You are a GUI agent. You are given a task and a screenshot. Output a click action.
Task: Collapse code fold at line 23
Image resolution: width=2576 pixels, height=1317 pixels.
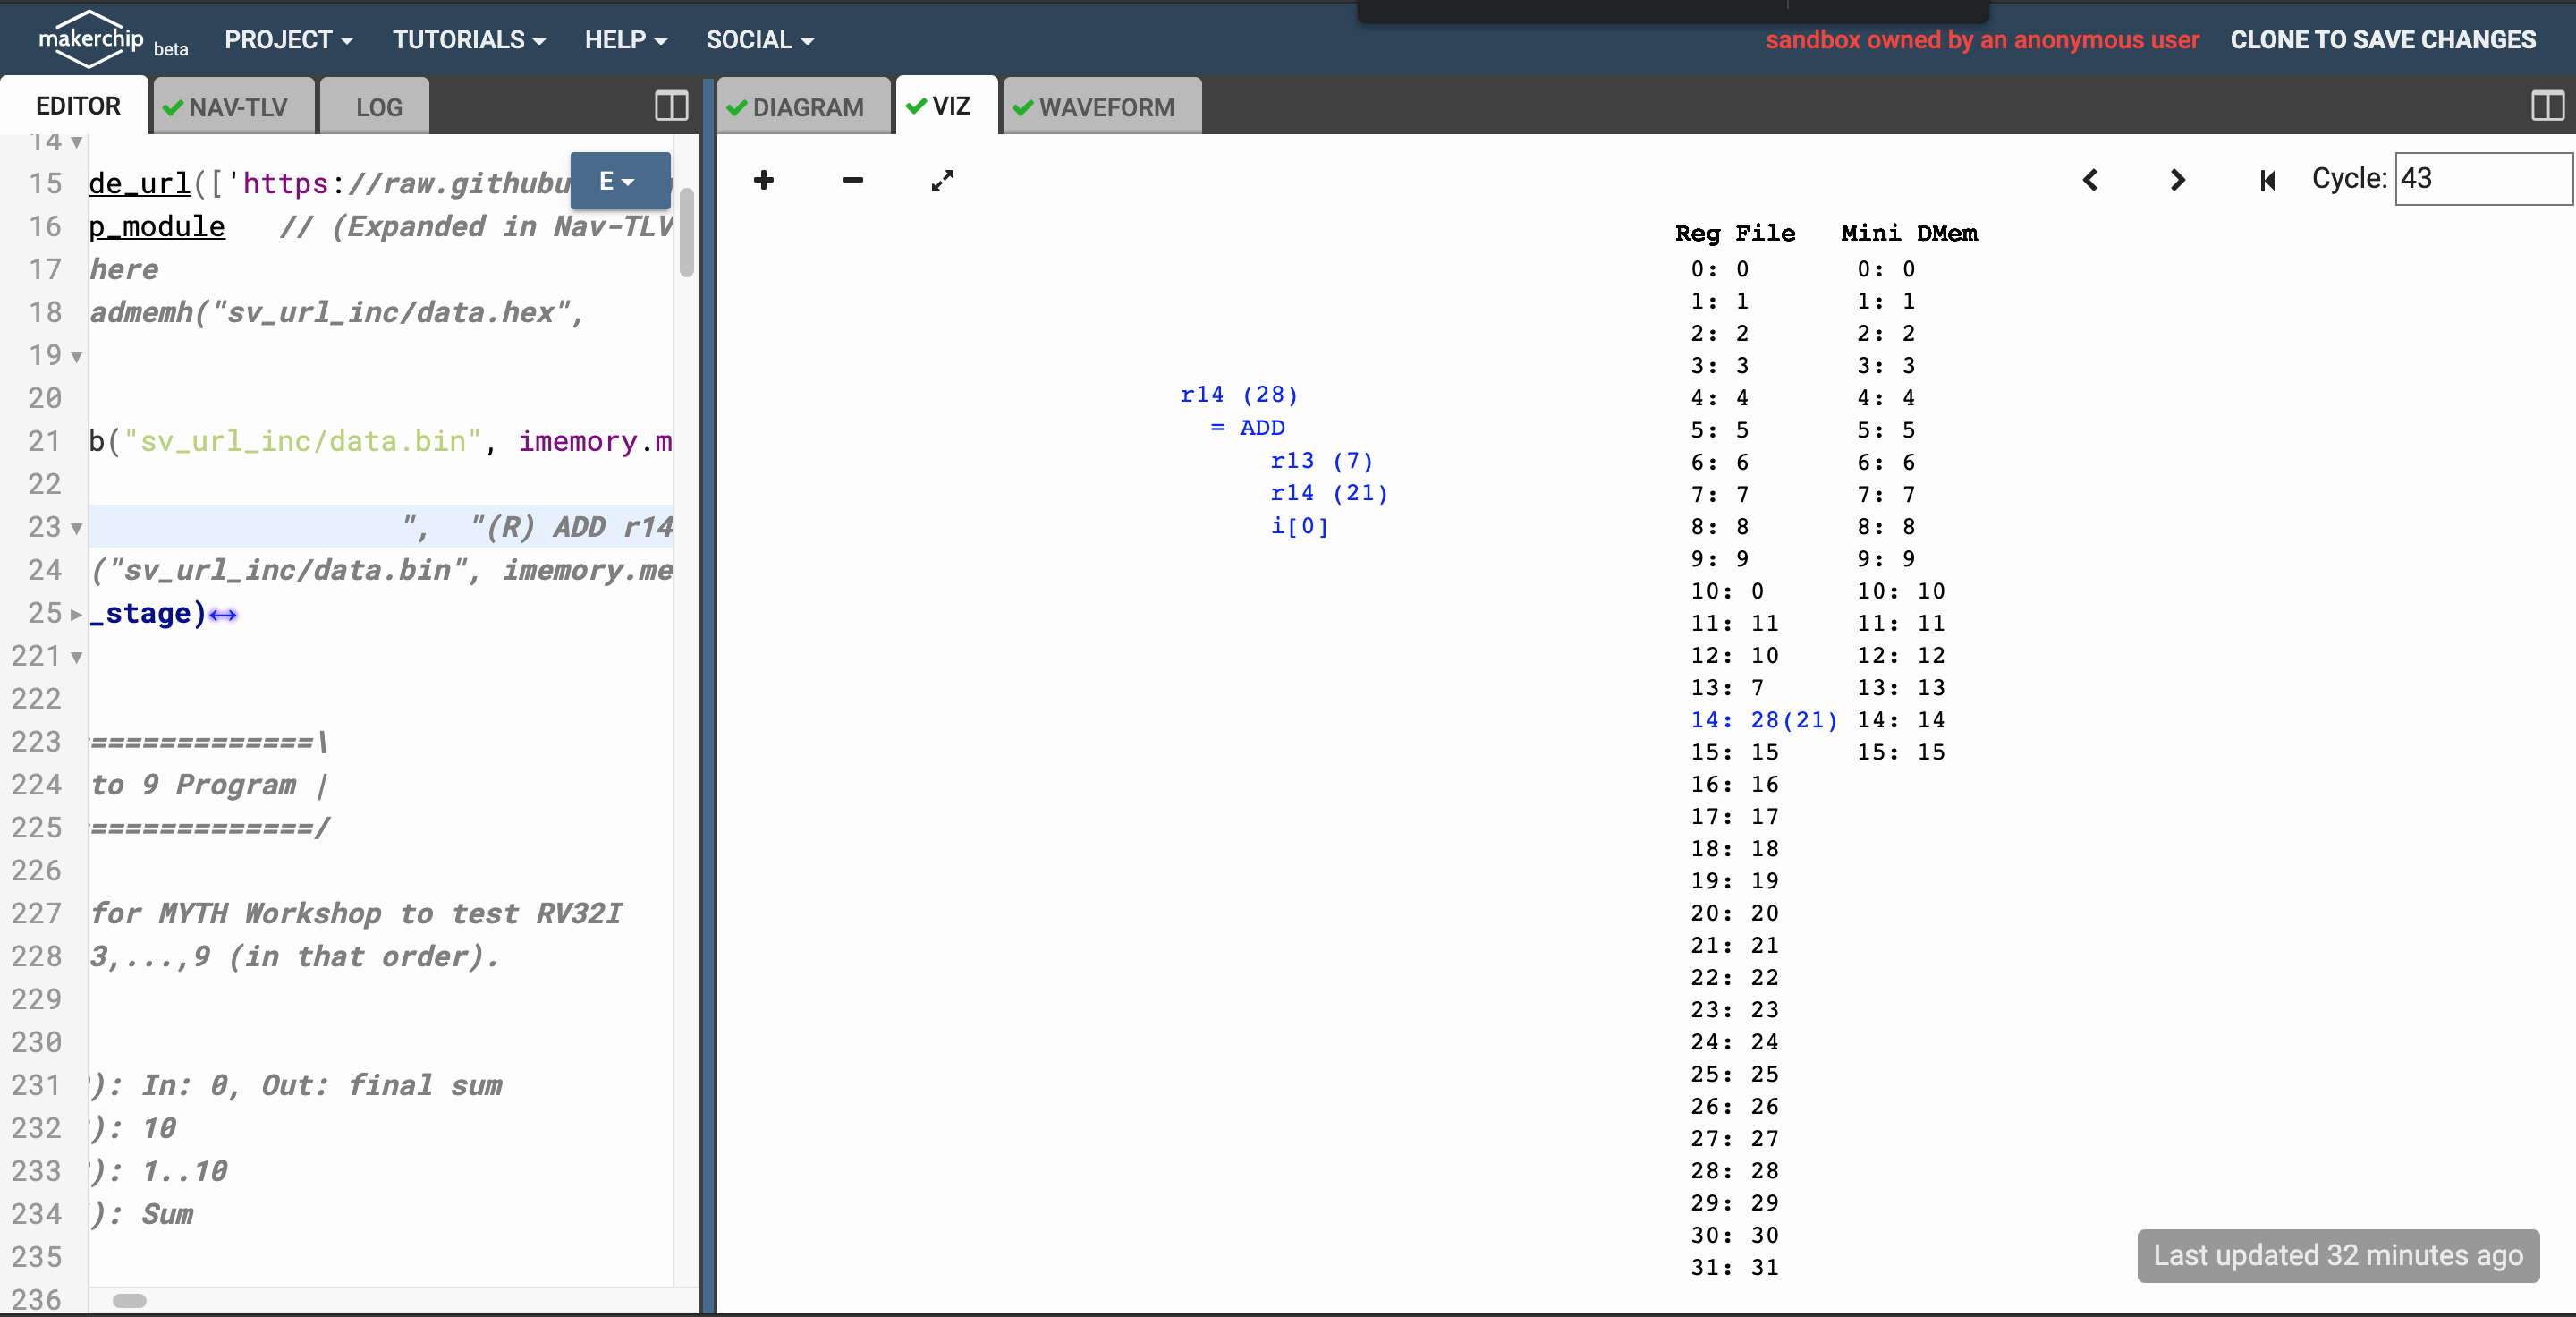[77, 528]
